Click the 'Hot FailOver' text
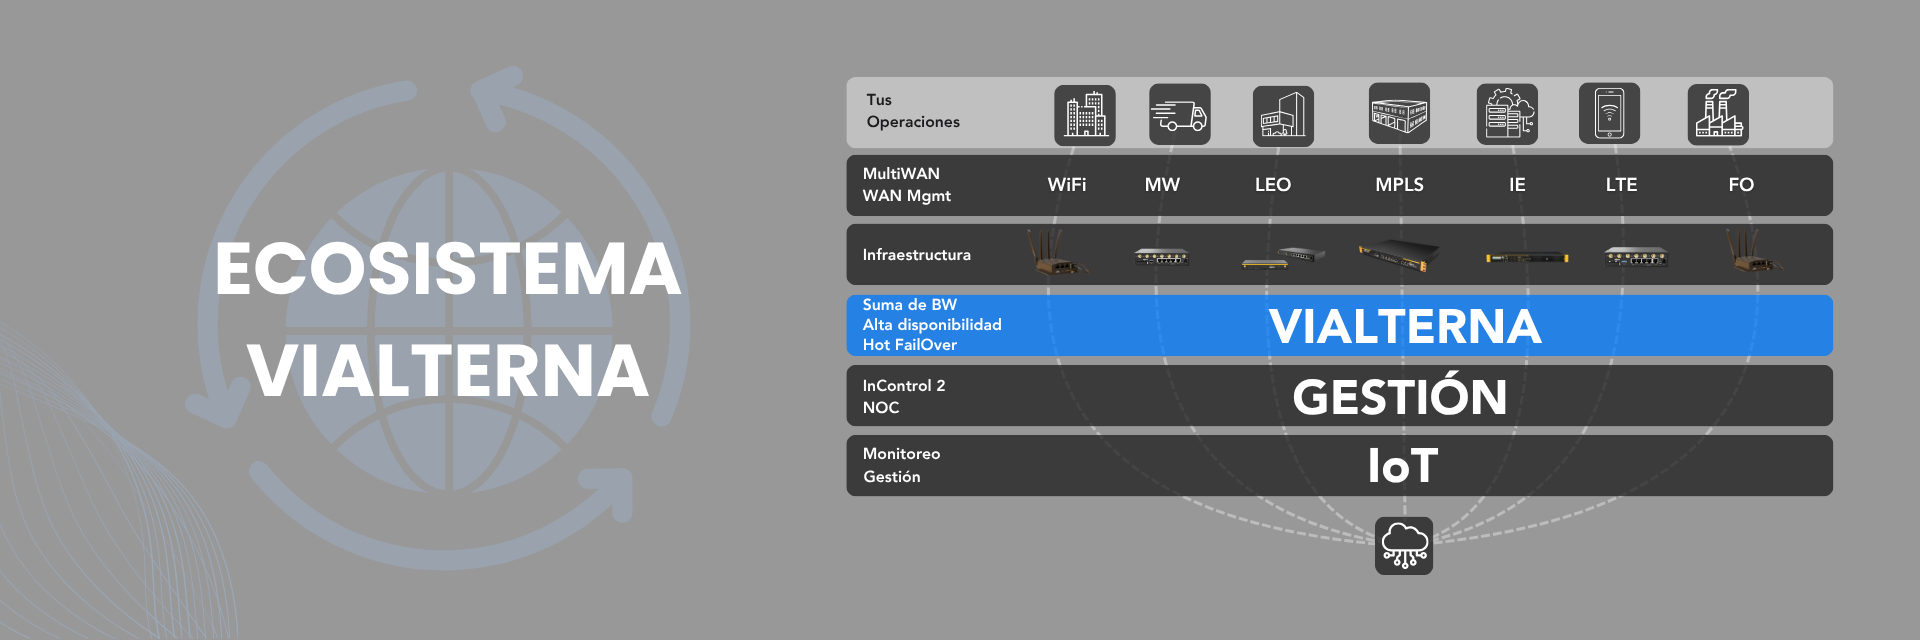1920x640 pixels. (x=910, y=345)
